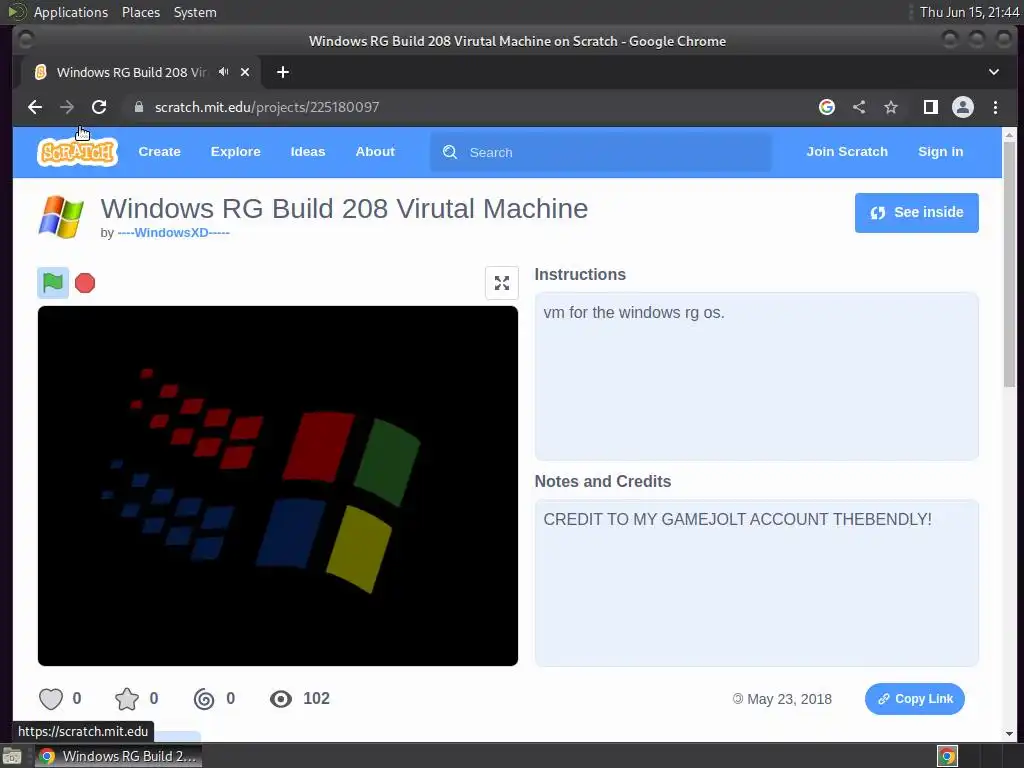Click the 102 views count
This screenshot has height=768, width=1024.
pos(316,699)
